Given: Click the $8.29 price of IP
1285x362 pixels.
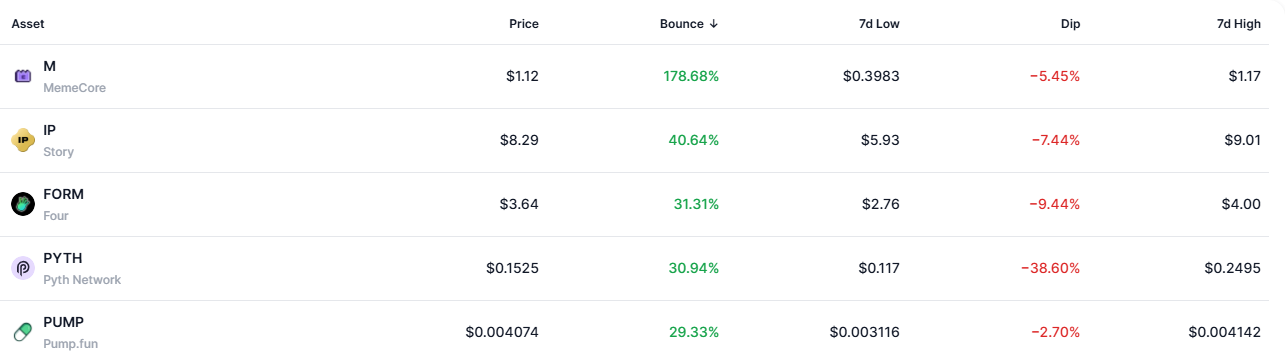Looking at the screenshot, I should [519, 140].
